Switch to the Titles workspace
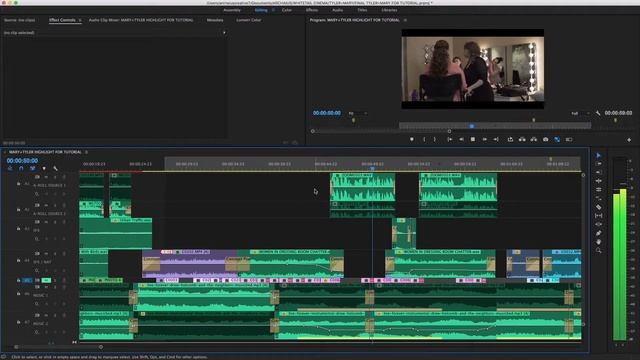This screenshot has height=360, width=640. click(362, 10)
